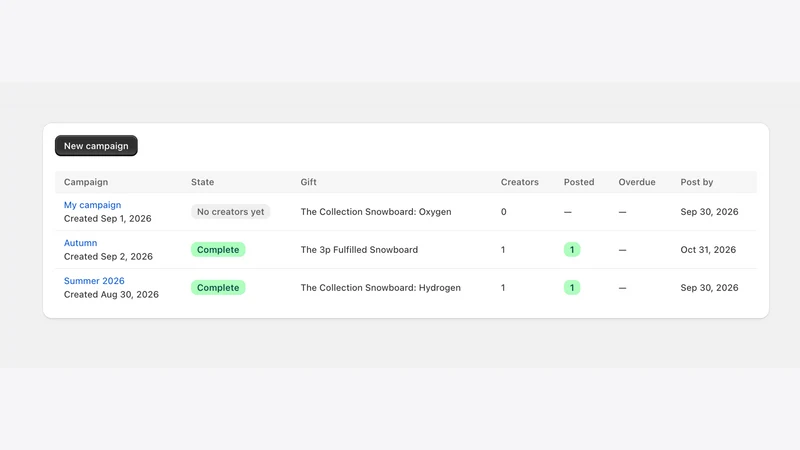Image resolution: width=800 pixels, height=450 pixels.
Task: Click the Posted count badge for Autumn
Action: [x=571, y=249]
